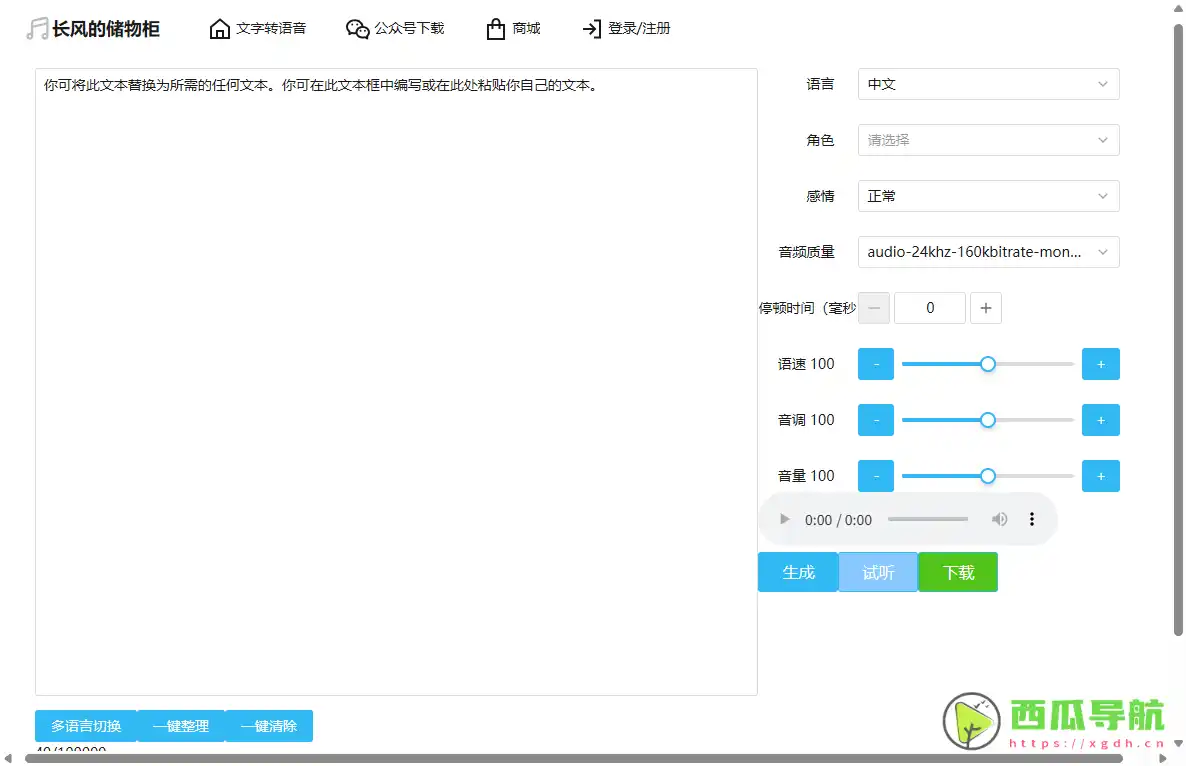Image resolution: width=1186 pixels, height=766 pixels.
Task: Click the login arrow icon
Action: click(x=591, y=29)
